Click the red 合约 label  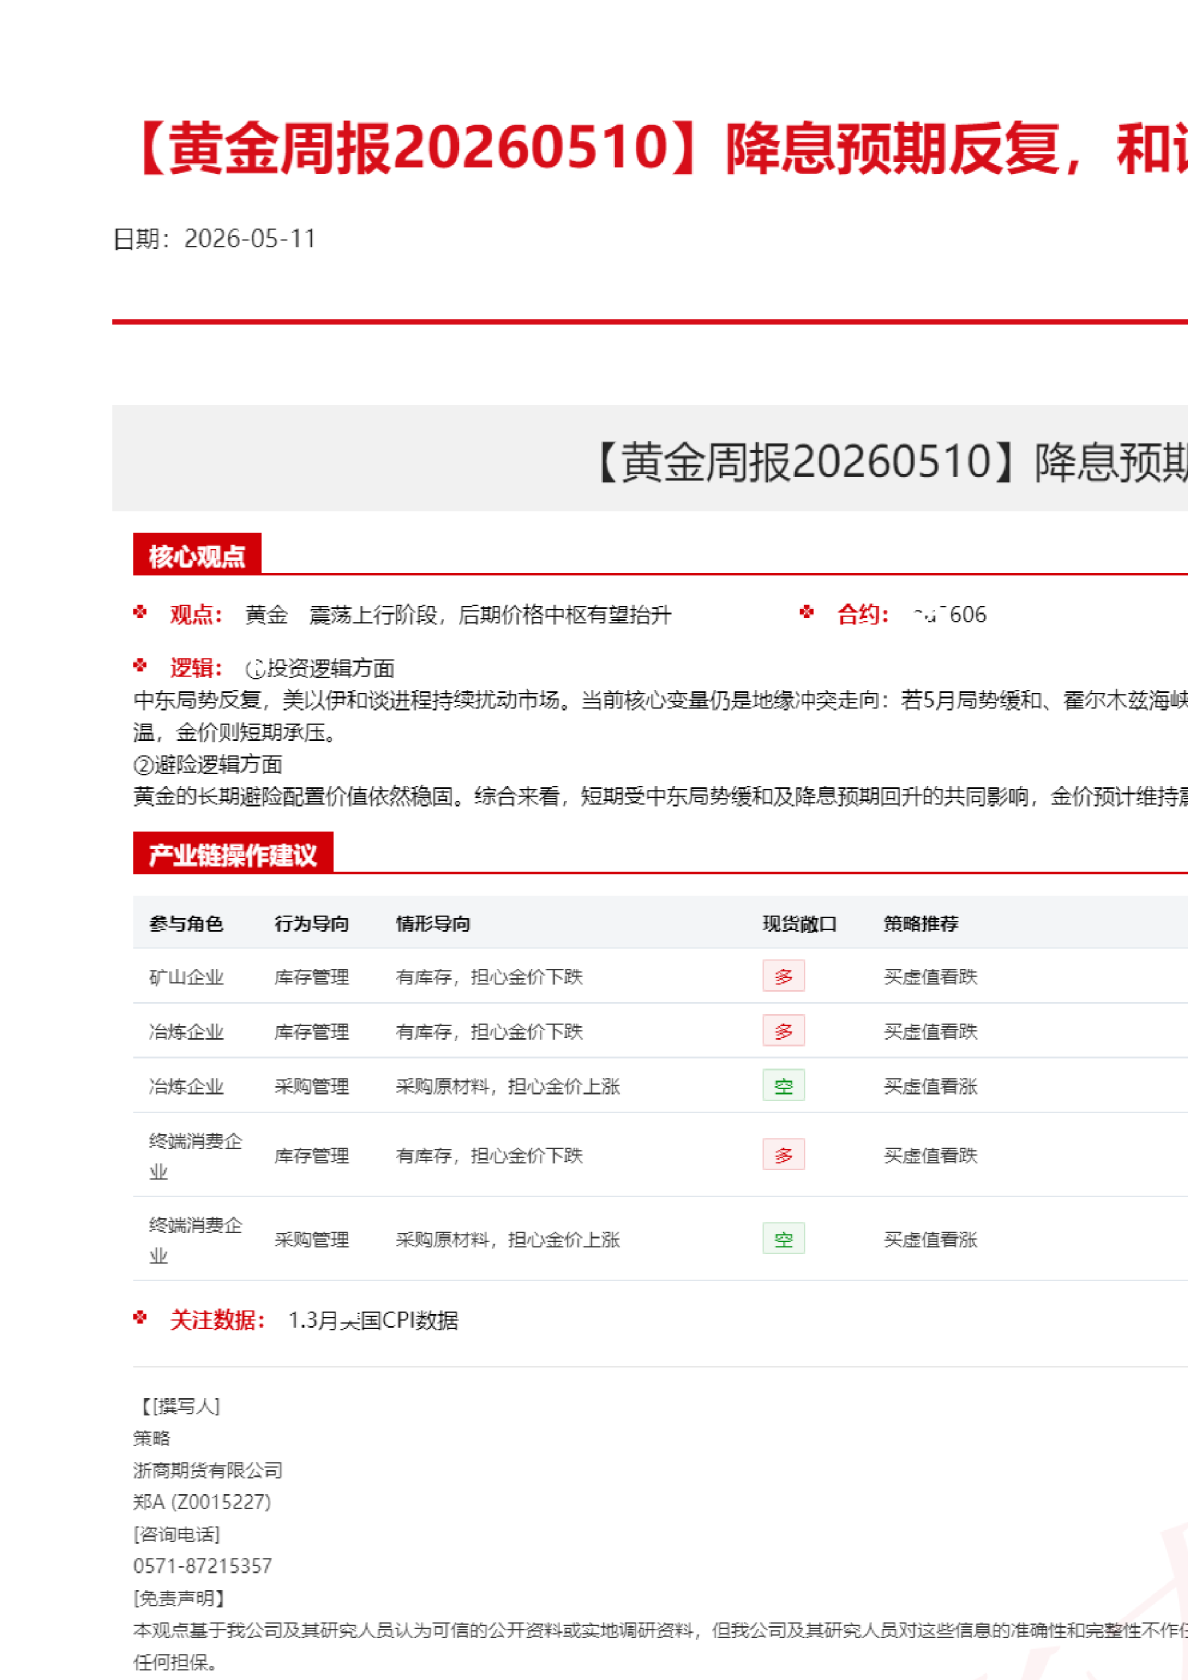(x=863, y=615)
